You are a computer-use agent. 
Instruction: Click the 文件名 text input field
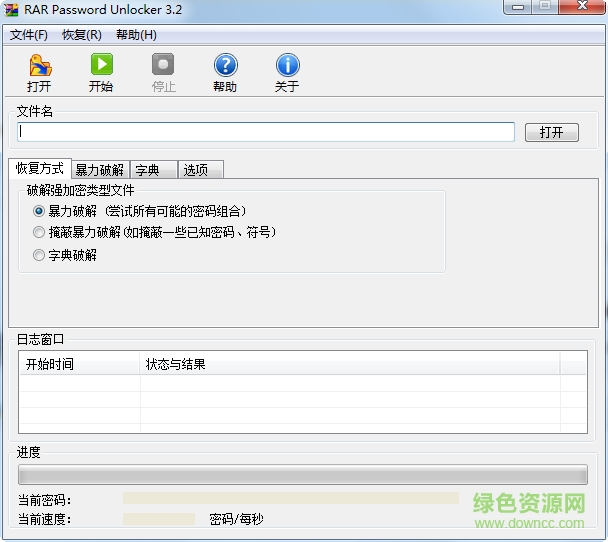(265, 132)
